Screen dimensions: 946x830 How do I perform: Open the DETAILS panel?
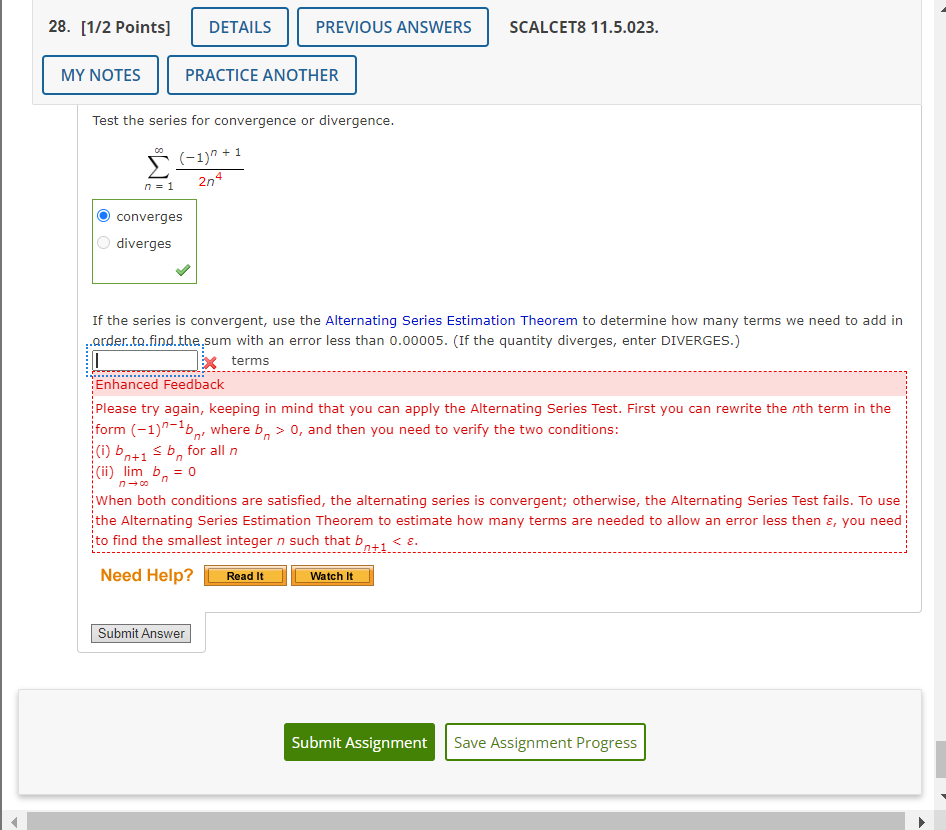click(x=239, y=27)
